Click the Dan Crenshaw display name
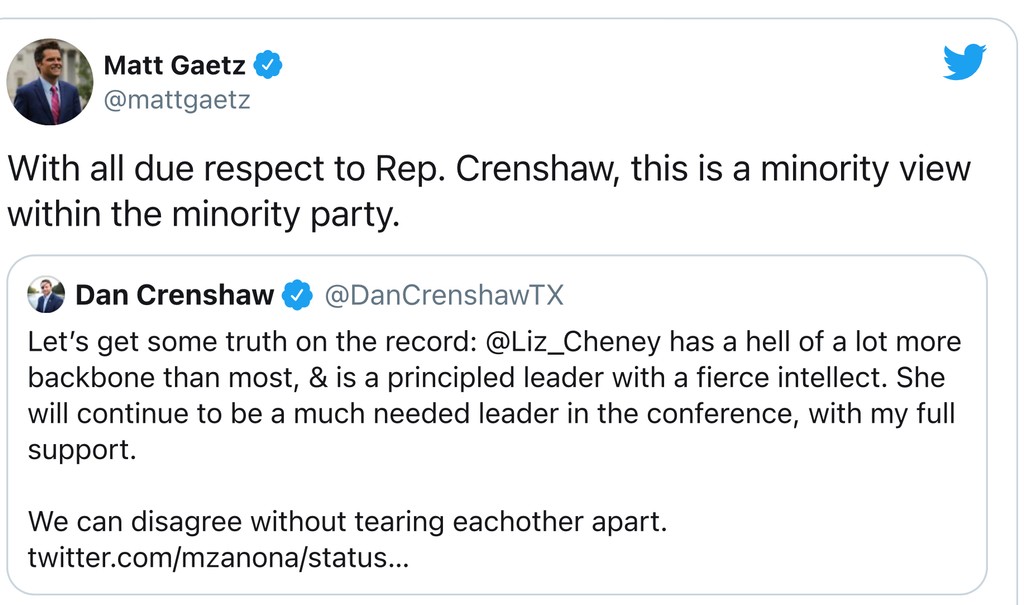1024x605 pixels. click(174, 295)
